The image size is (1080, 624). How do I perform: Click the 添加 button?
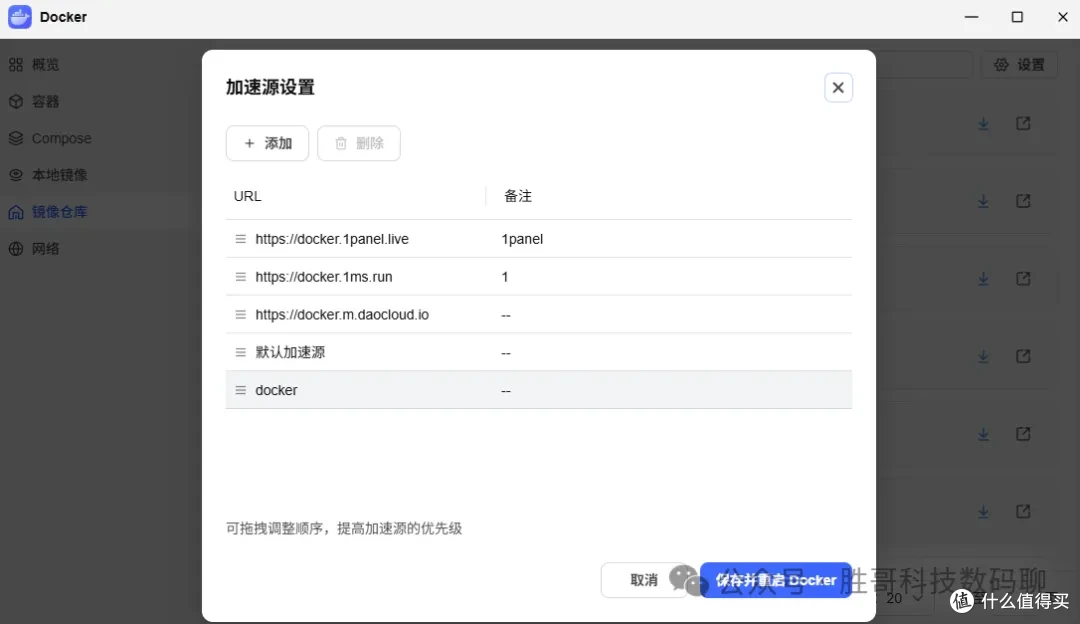(x=267, y=143)
